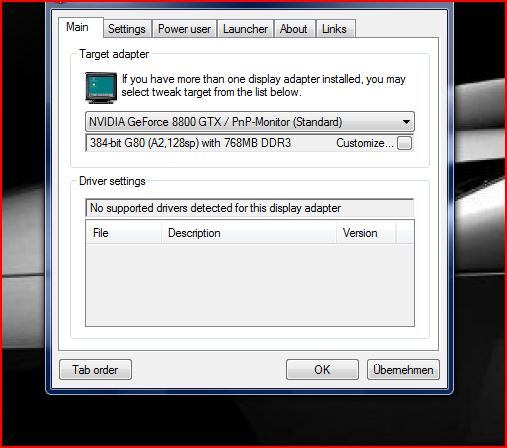Viewport: 507px width, 448px height.
Task: Sort driver list by Description column
Action: click(249, 233)
